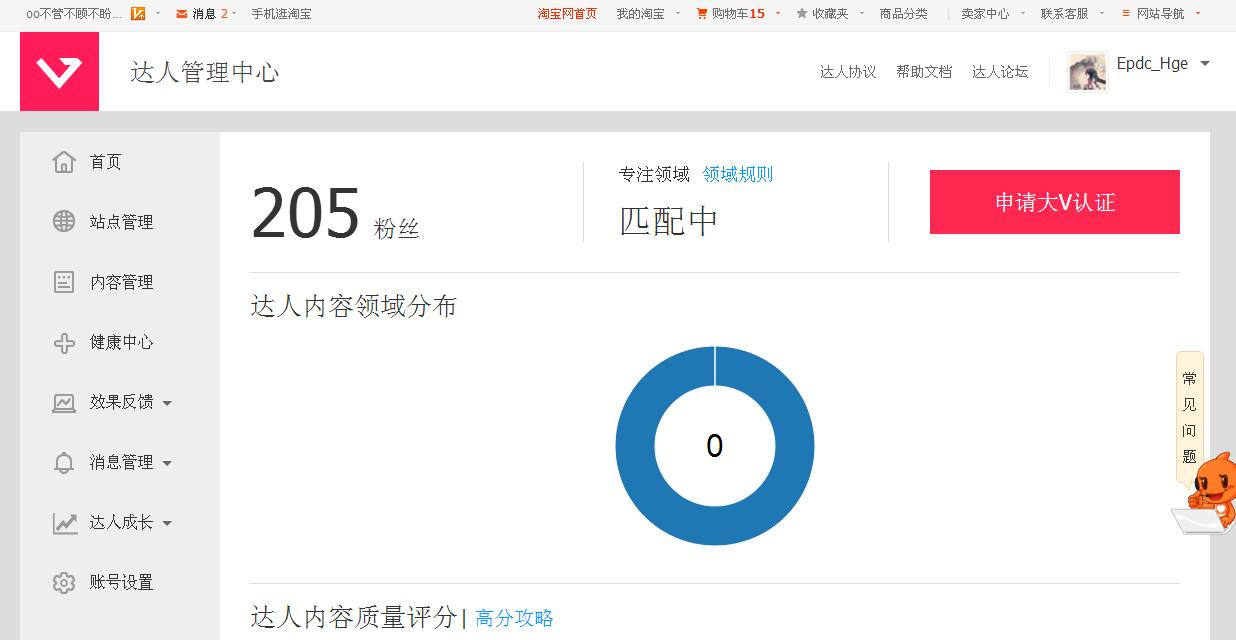Click the 账号设置 gear icon
This screenshot has height=640, width=1236.
(64, 583)
